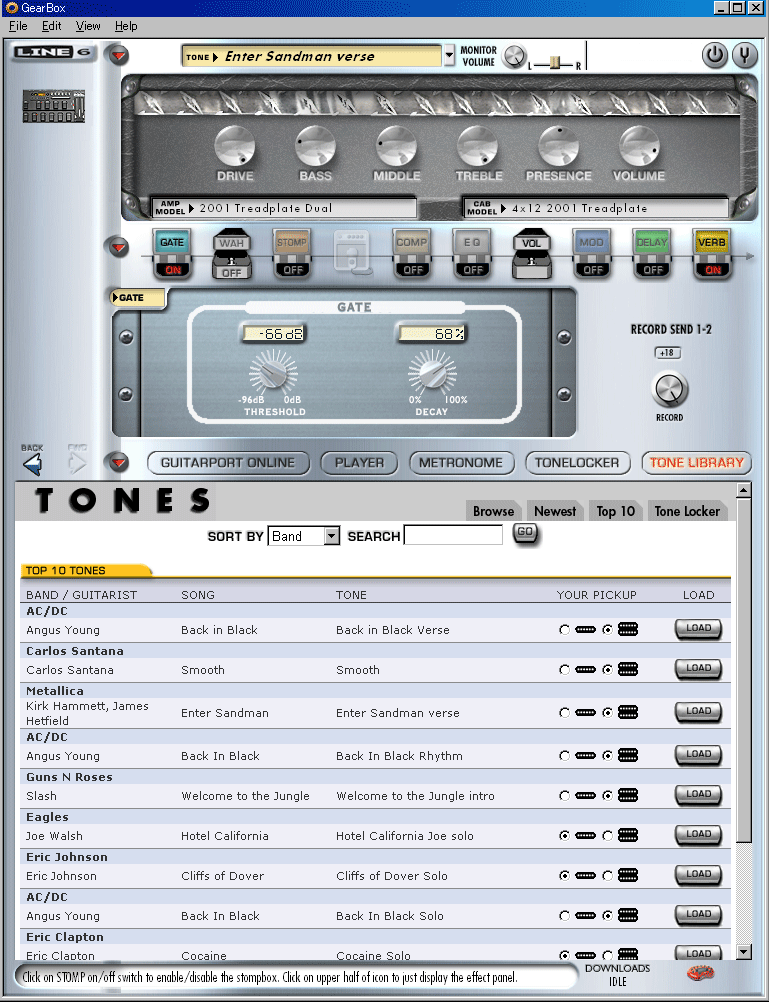The width and height of the screenshot is (769, 1002).
Task: Toggle the MOD on/off switch
Action: point(592,270)
